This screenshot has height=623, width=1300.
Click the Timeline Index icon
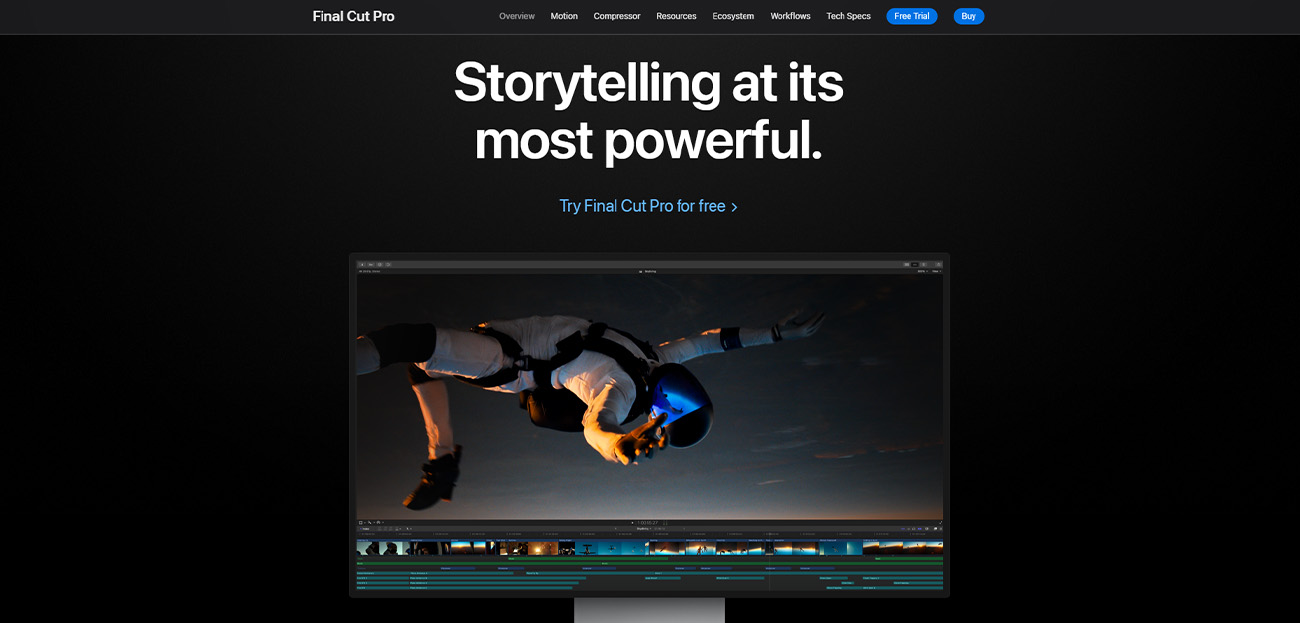pos(361,522)
